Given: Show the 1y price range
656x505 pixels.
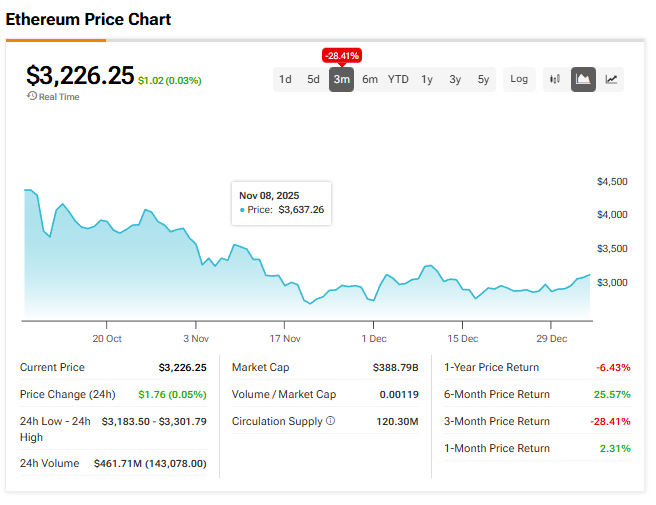Looking at the screenshot, I should pos(427,79).
